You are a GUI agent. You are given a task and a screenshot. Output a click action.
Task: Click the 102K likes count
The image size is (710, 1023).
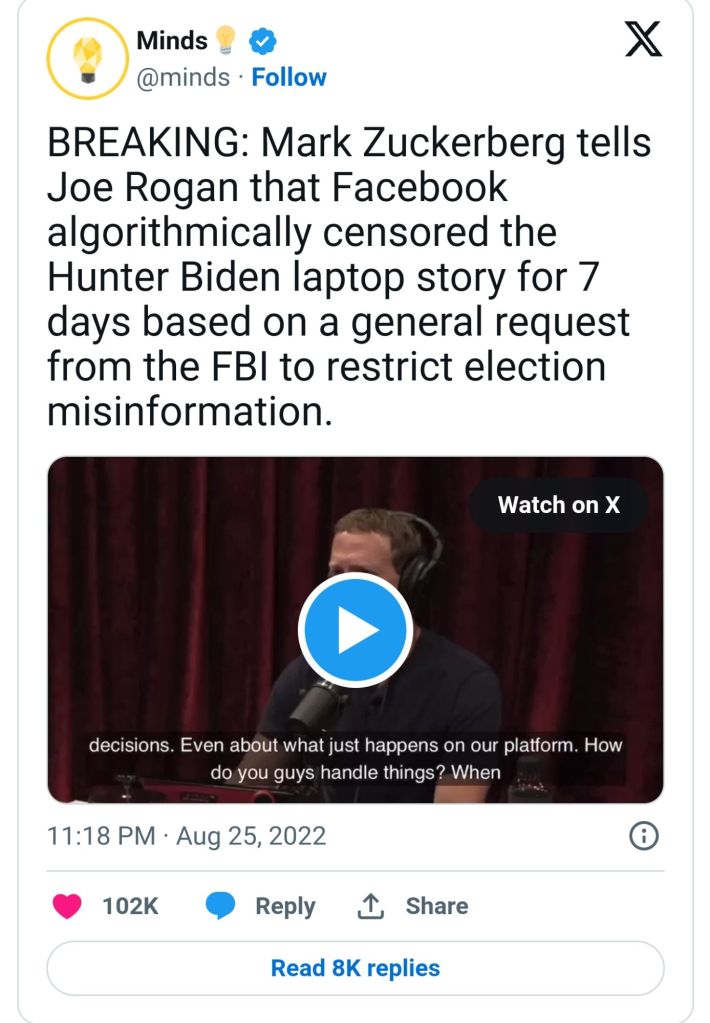click(130, 906)
